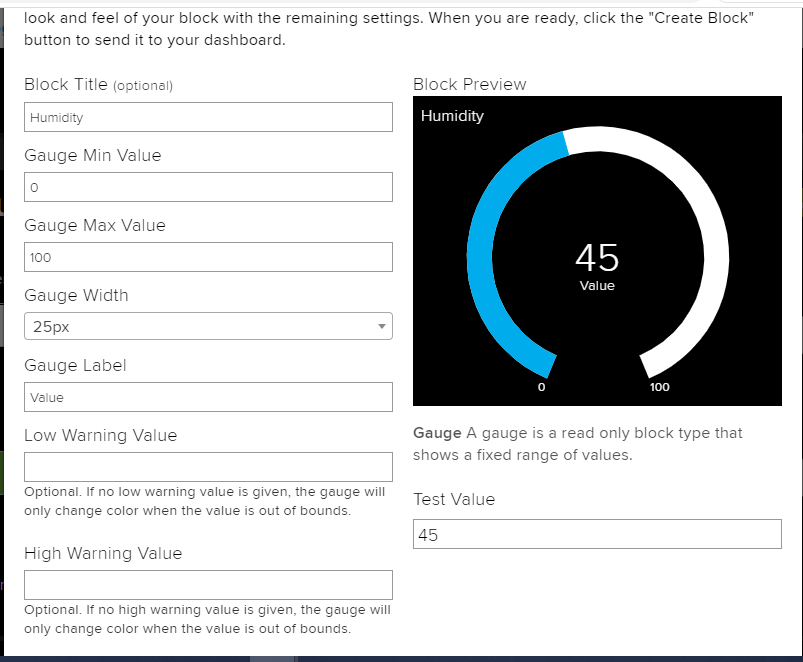
Task: Click the Humidity title in preview
Action: coord(452,116)
